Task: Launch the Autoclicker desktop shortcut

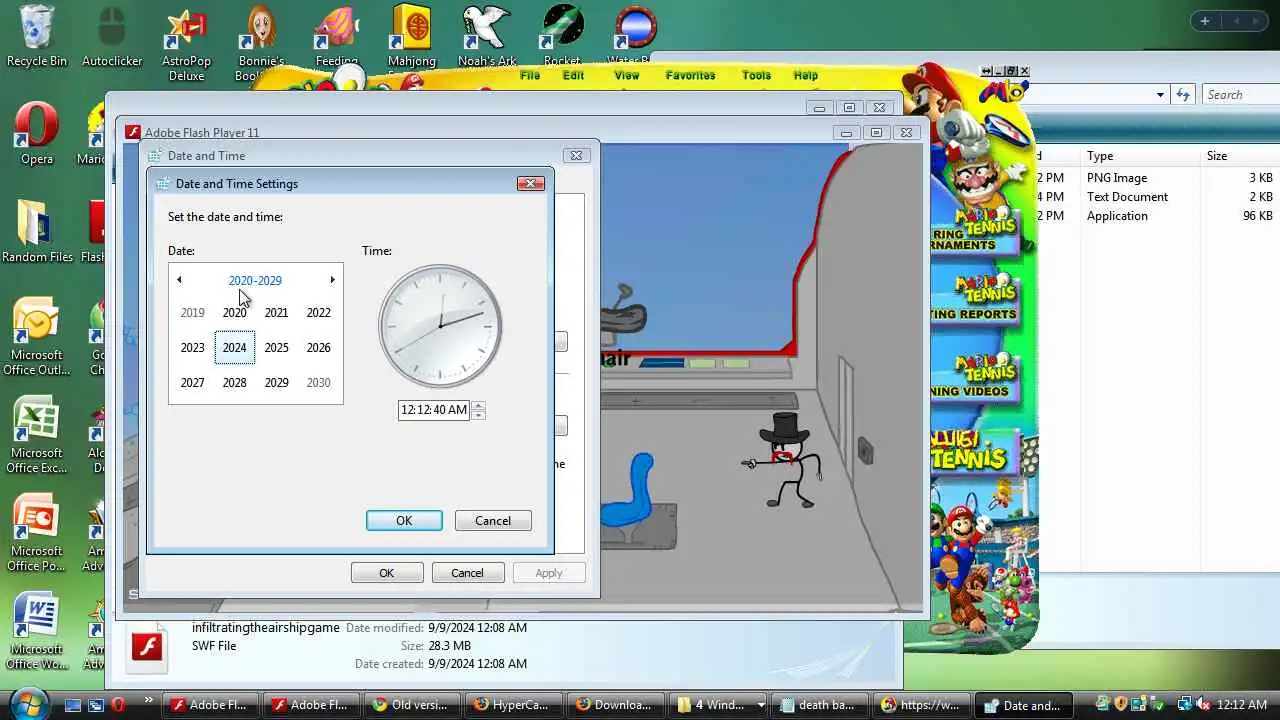Action: 112,36
